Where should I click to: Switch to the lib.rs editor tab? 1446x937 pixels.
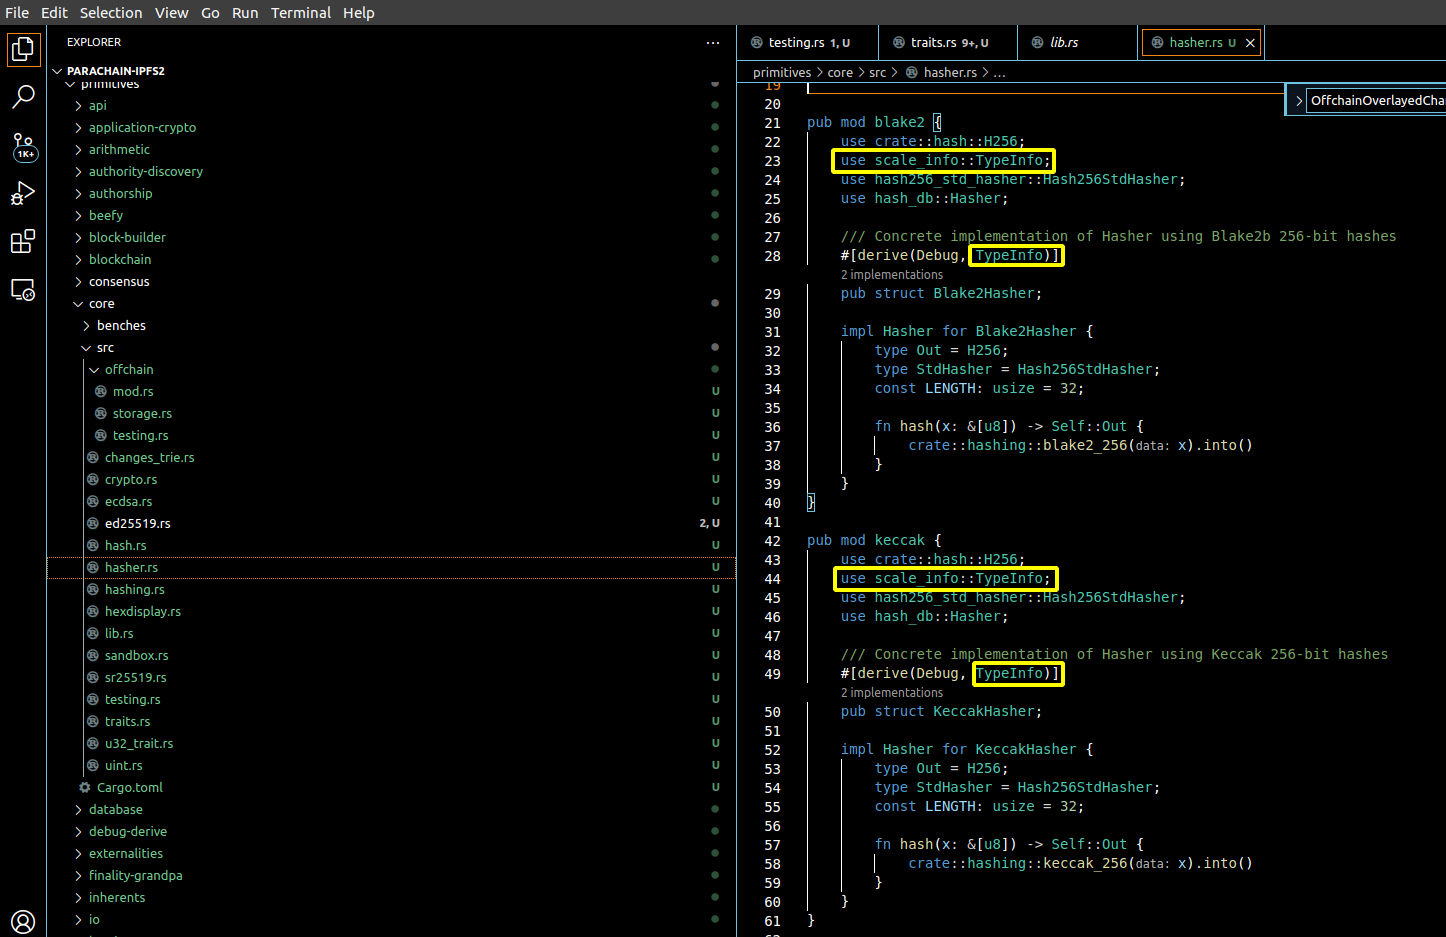(1064, 43)
